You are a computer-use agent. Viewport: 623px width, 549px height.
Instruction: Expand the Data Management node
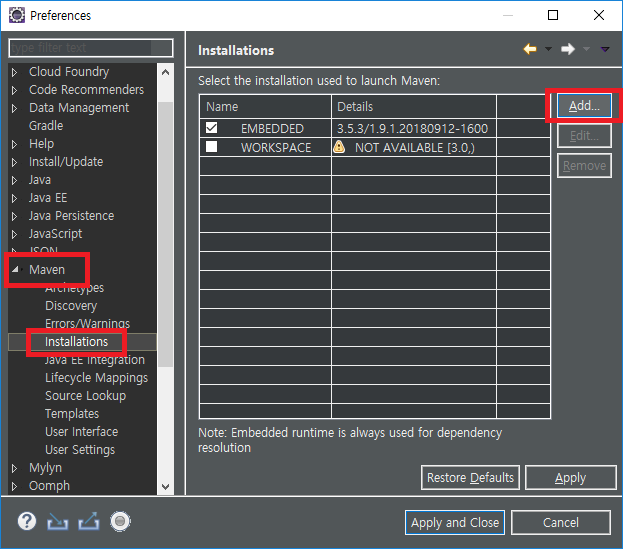[15, 108]
